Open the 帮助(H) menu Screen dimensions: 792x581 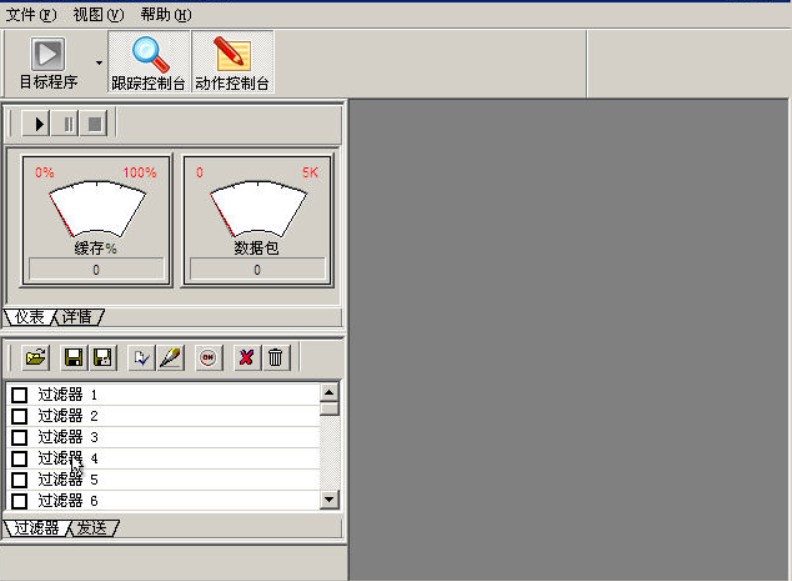point(166,15)
